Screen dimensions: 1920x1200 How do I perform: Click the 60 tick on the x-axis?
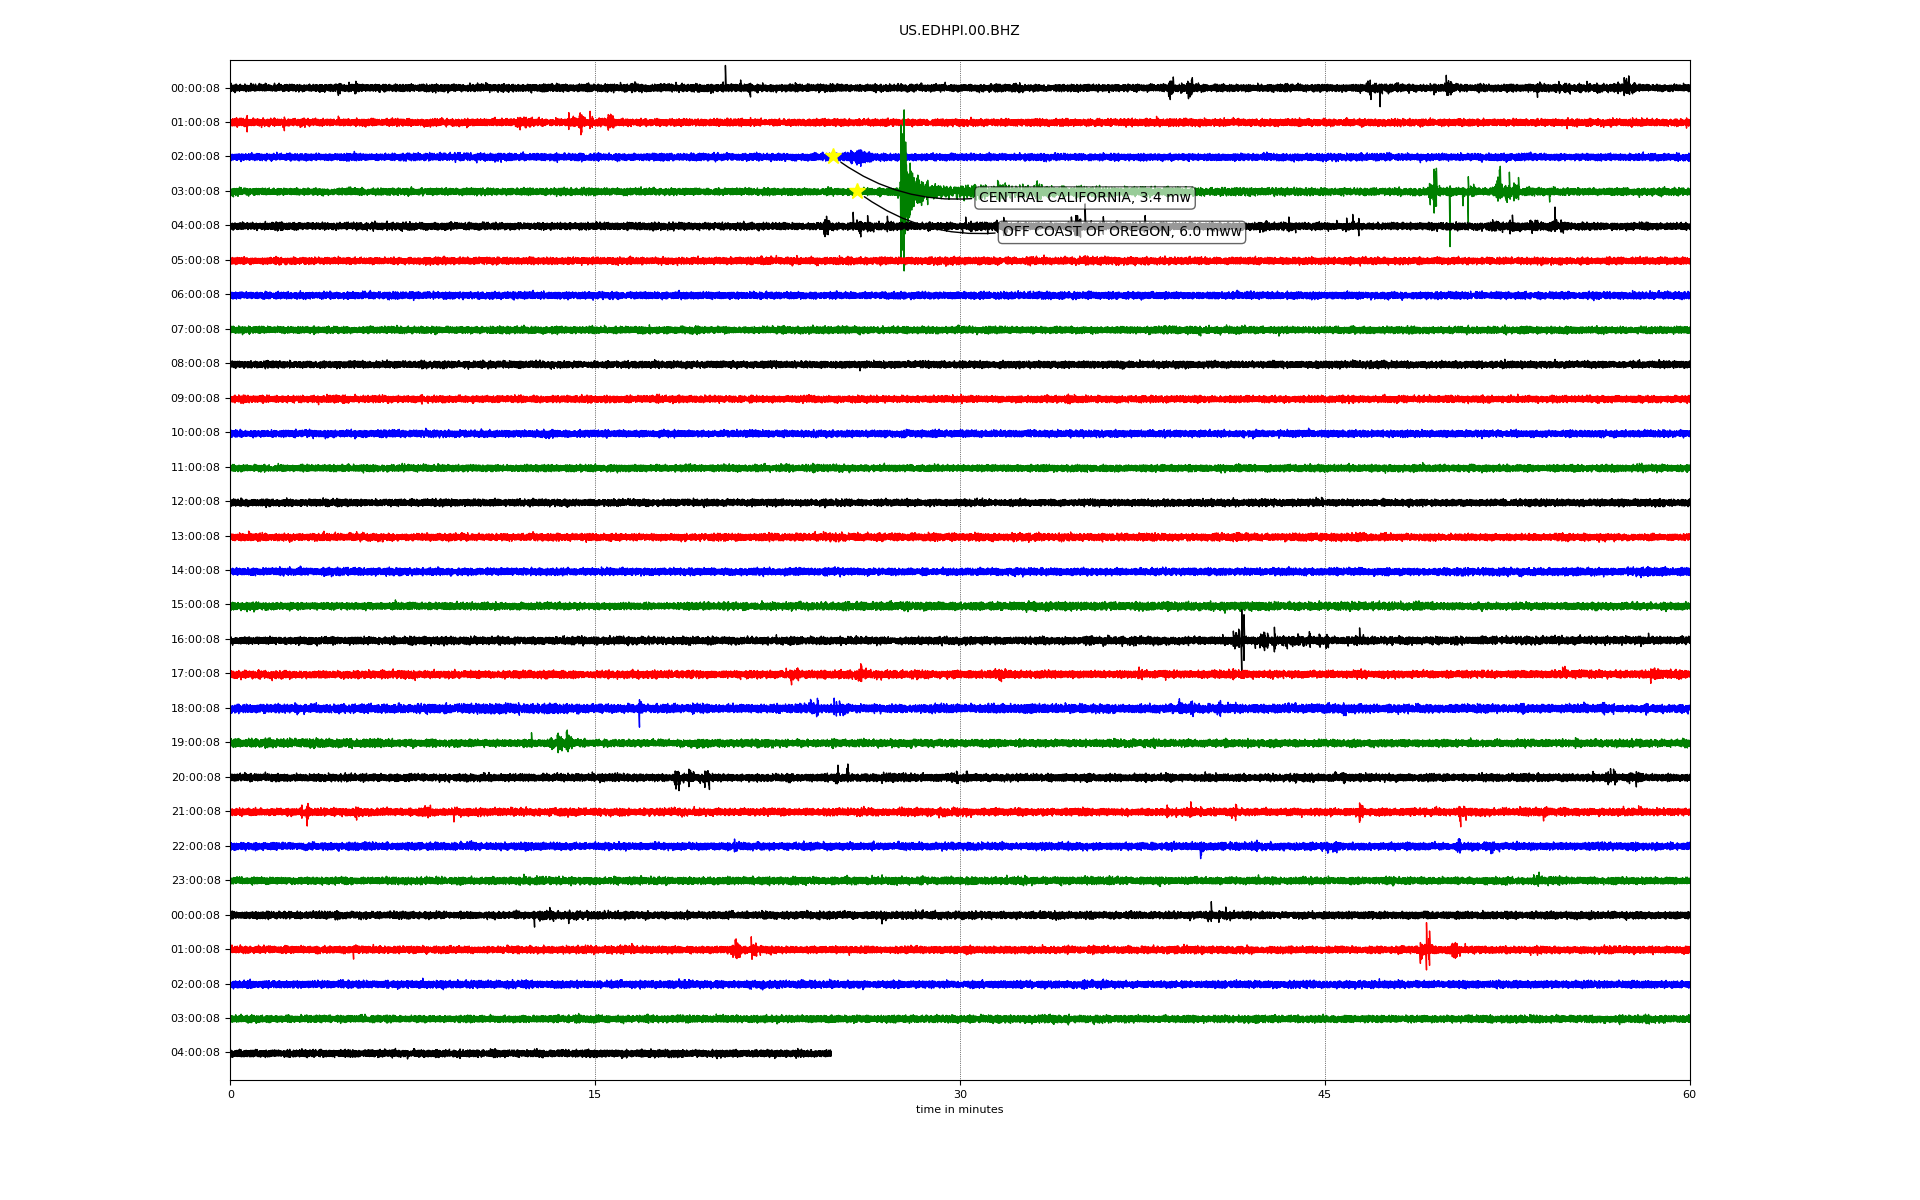pos(1689,1094)
